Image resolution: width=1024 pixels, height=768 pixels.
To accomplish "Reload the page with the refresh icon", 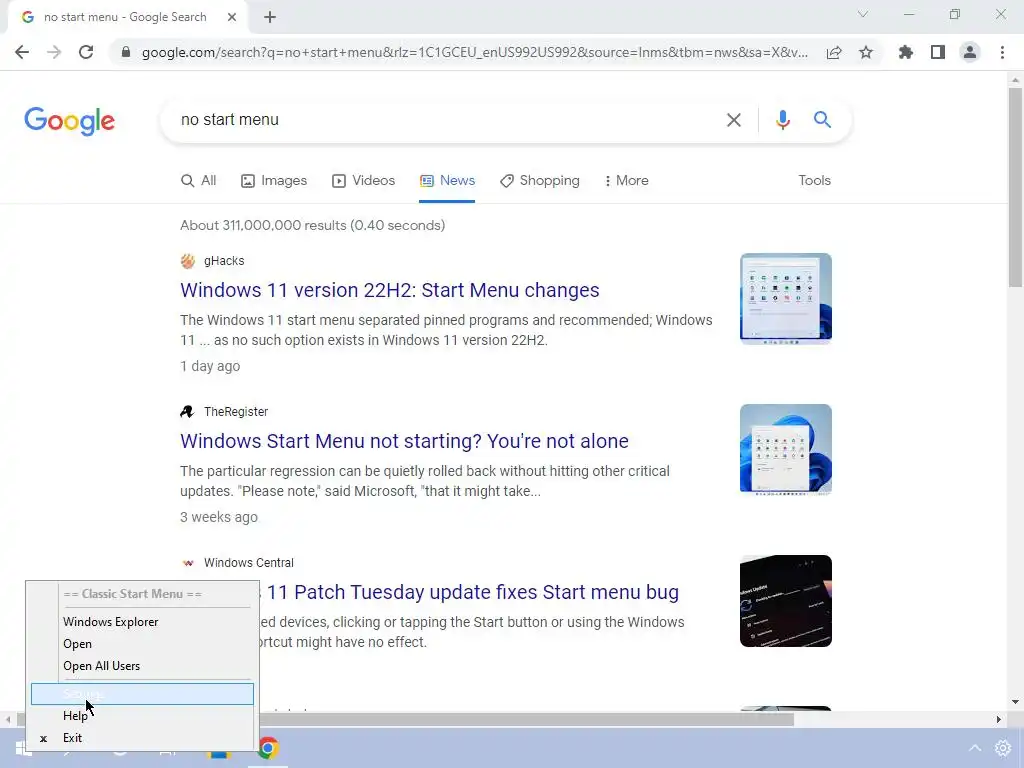I will (86, 52).
